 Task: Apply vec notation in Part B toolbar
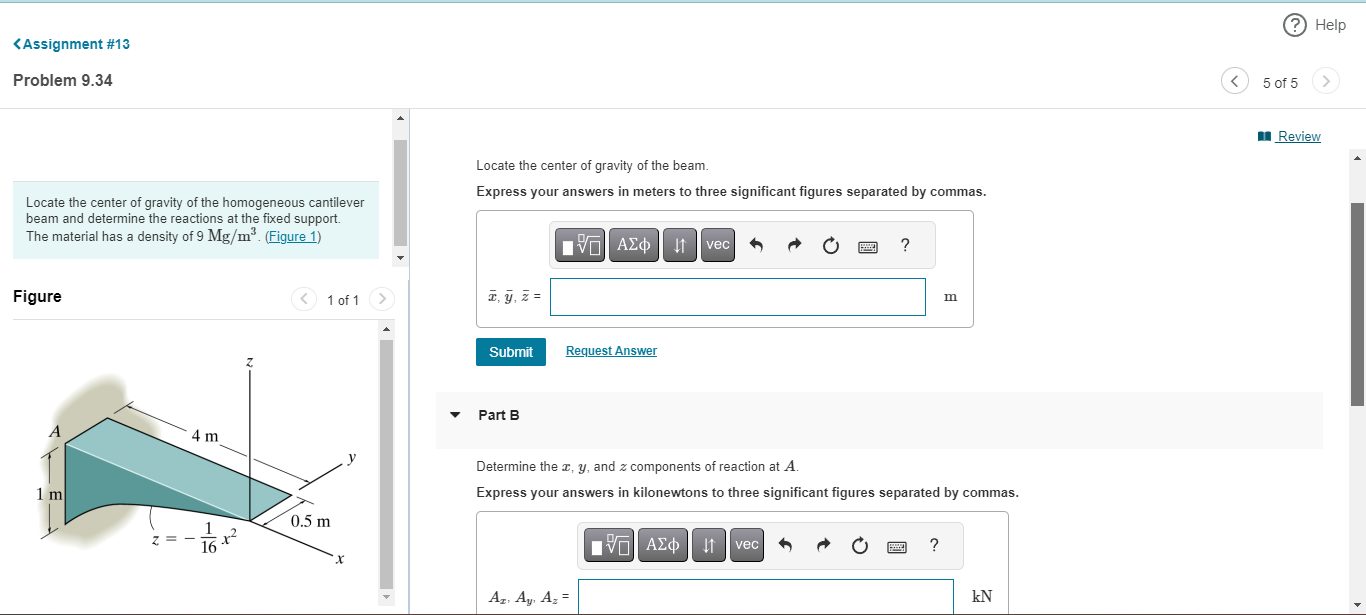pos(746,545)
